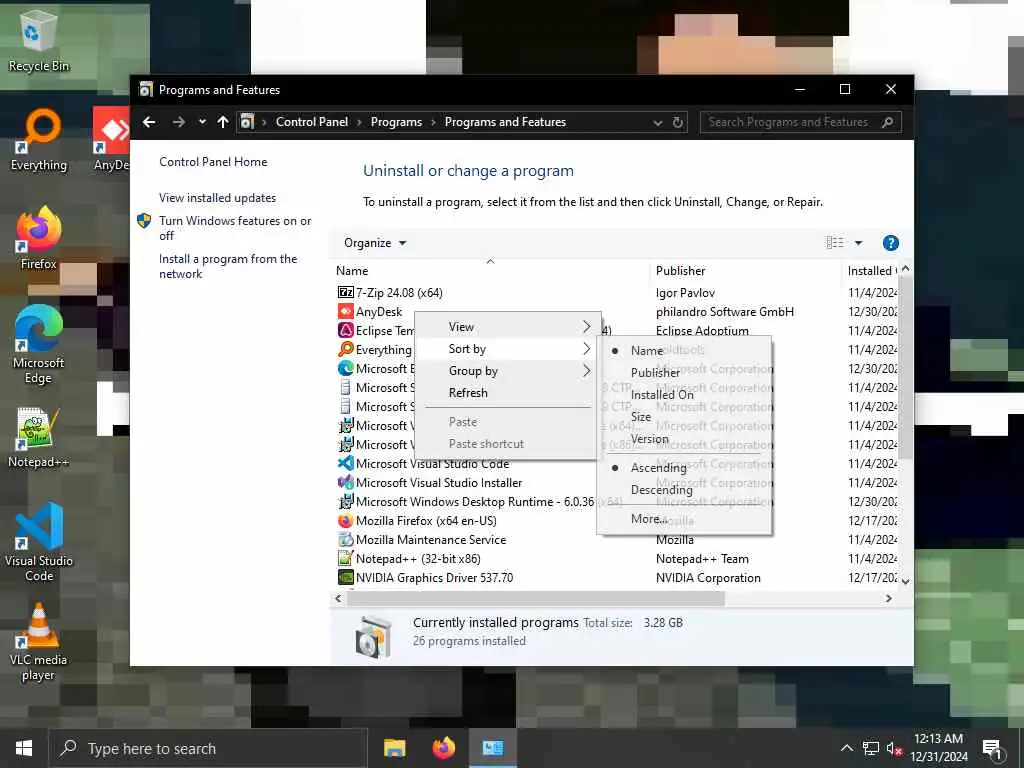Select the NVIDIA Corporation publisher cell
The image size is (1024, 768).
708,578
